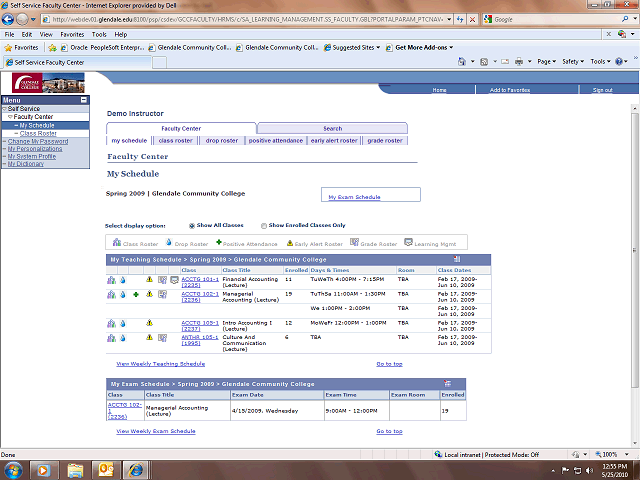640x480 pixels.
Task: Open positive attendance icon for ACCTG 102-1
Action: coord(136,294)
